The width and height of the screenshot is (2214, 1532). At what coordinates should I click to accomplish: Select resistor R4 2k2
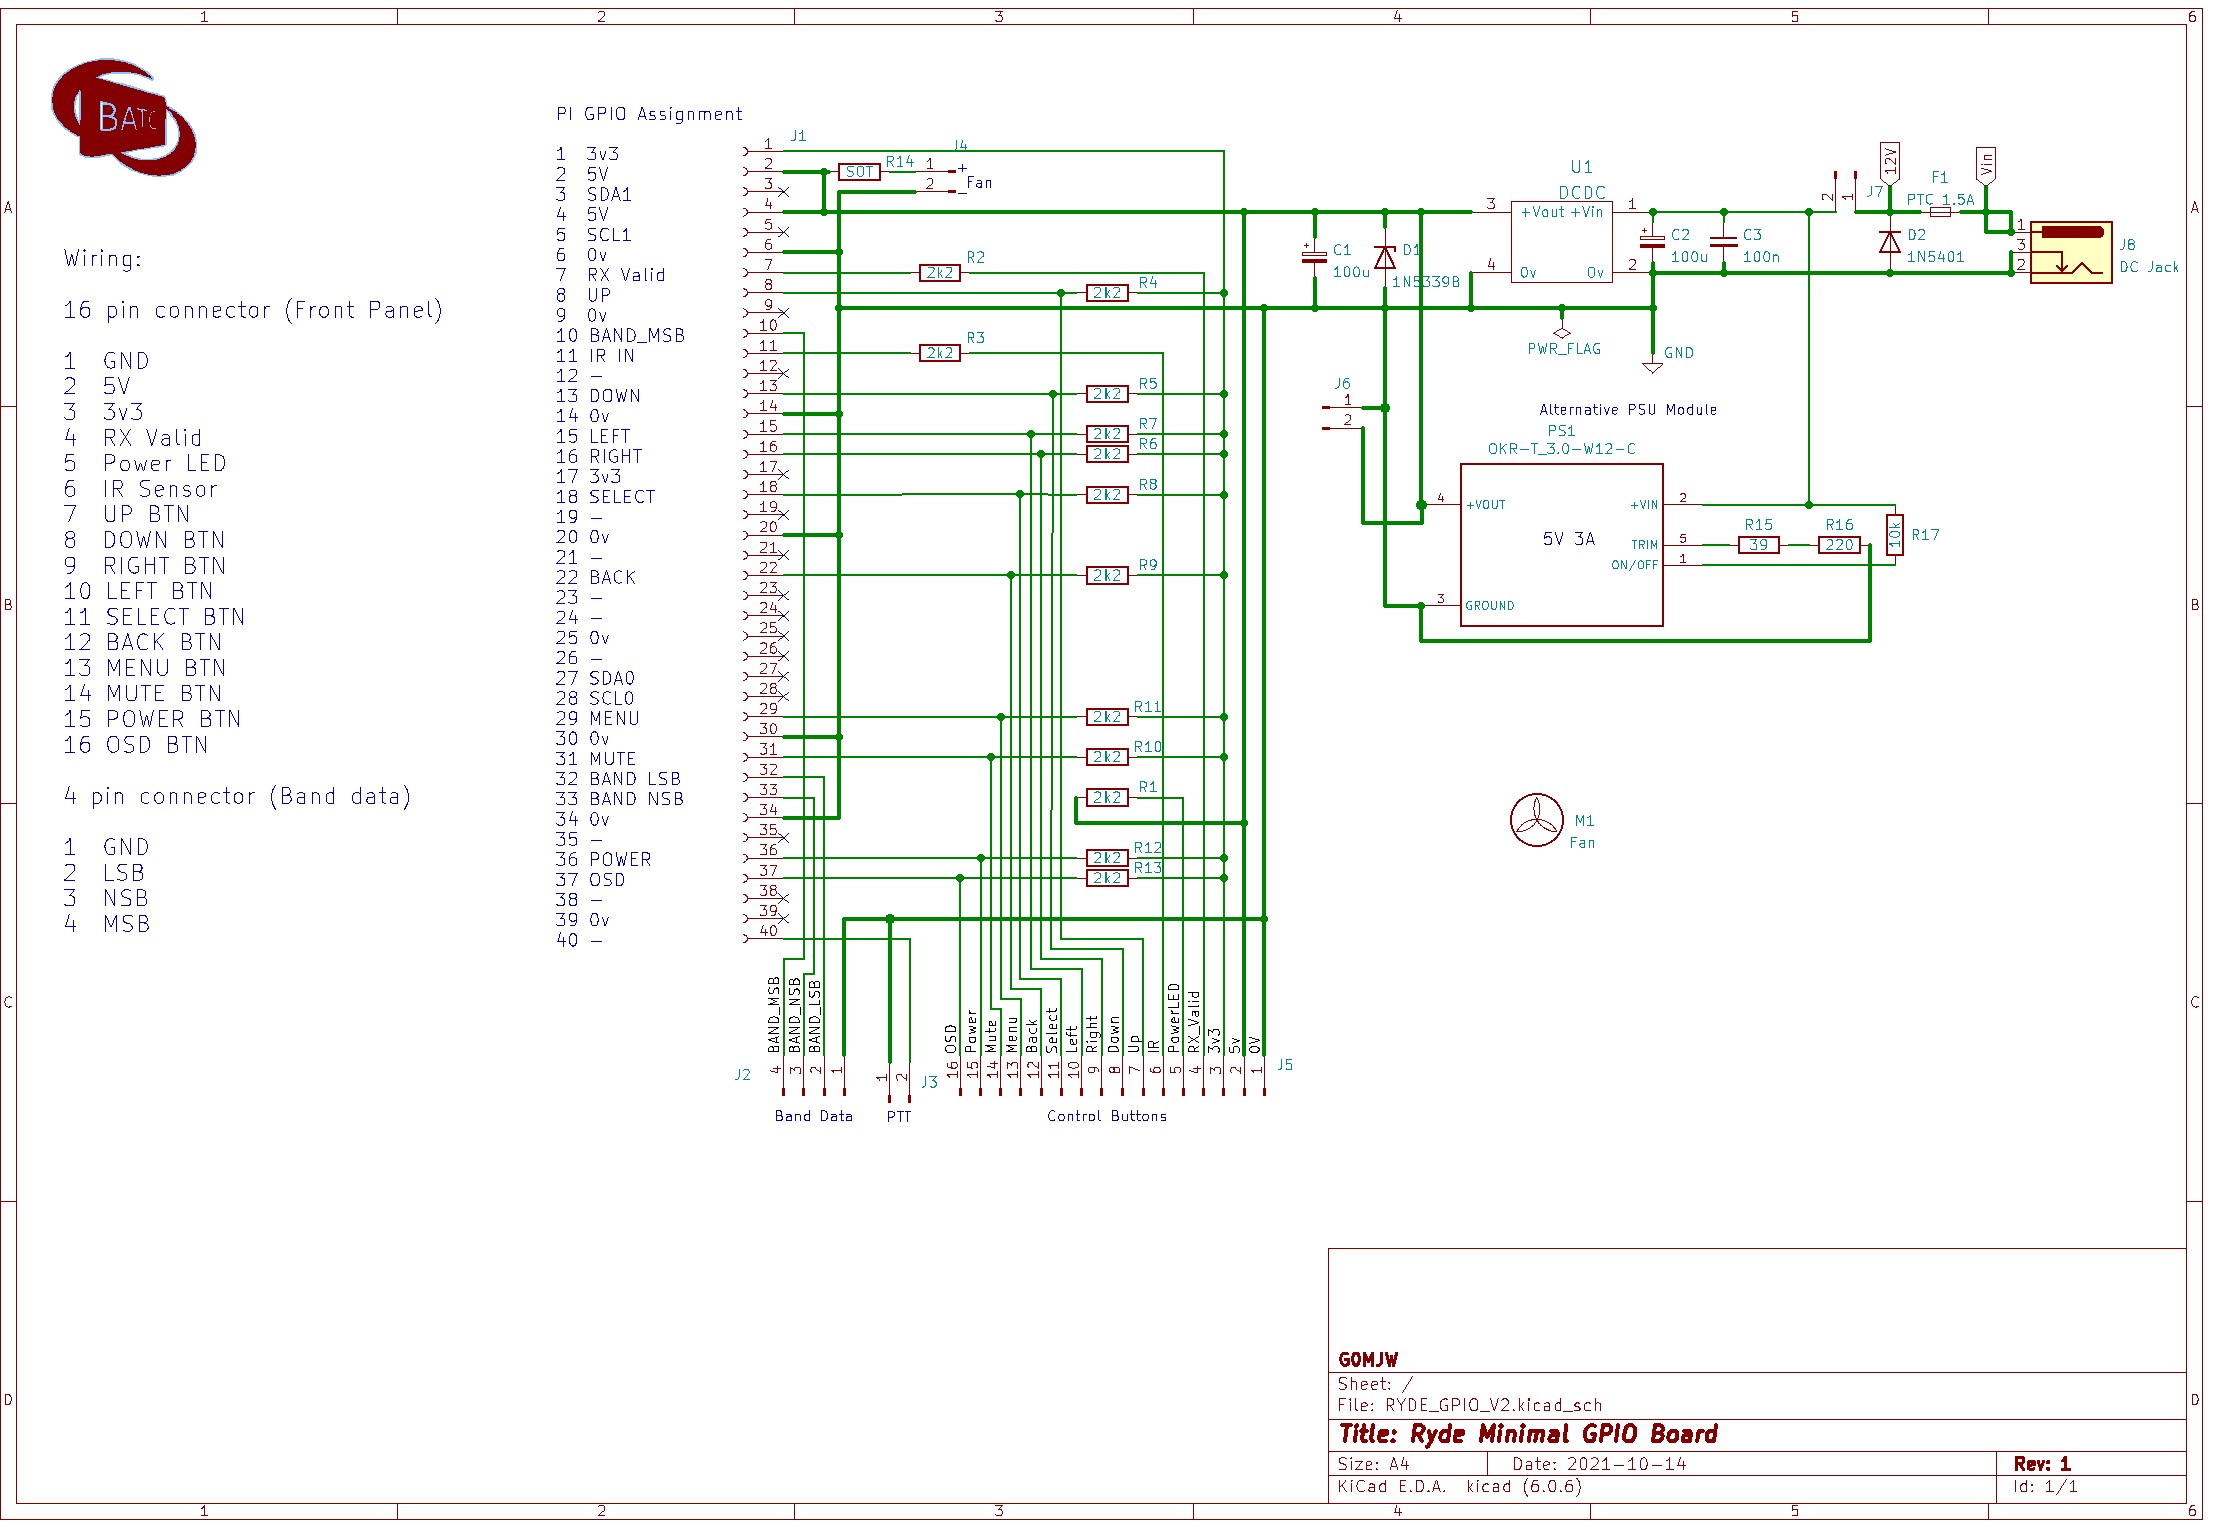click(x=1107, y=293)
